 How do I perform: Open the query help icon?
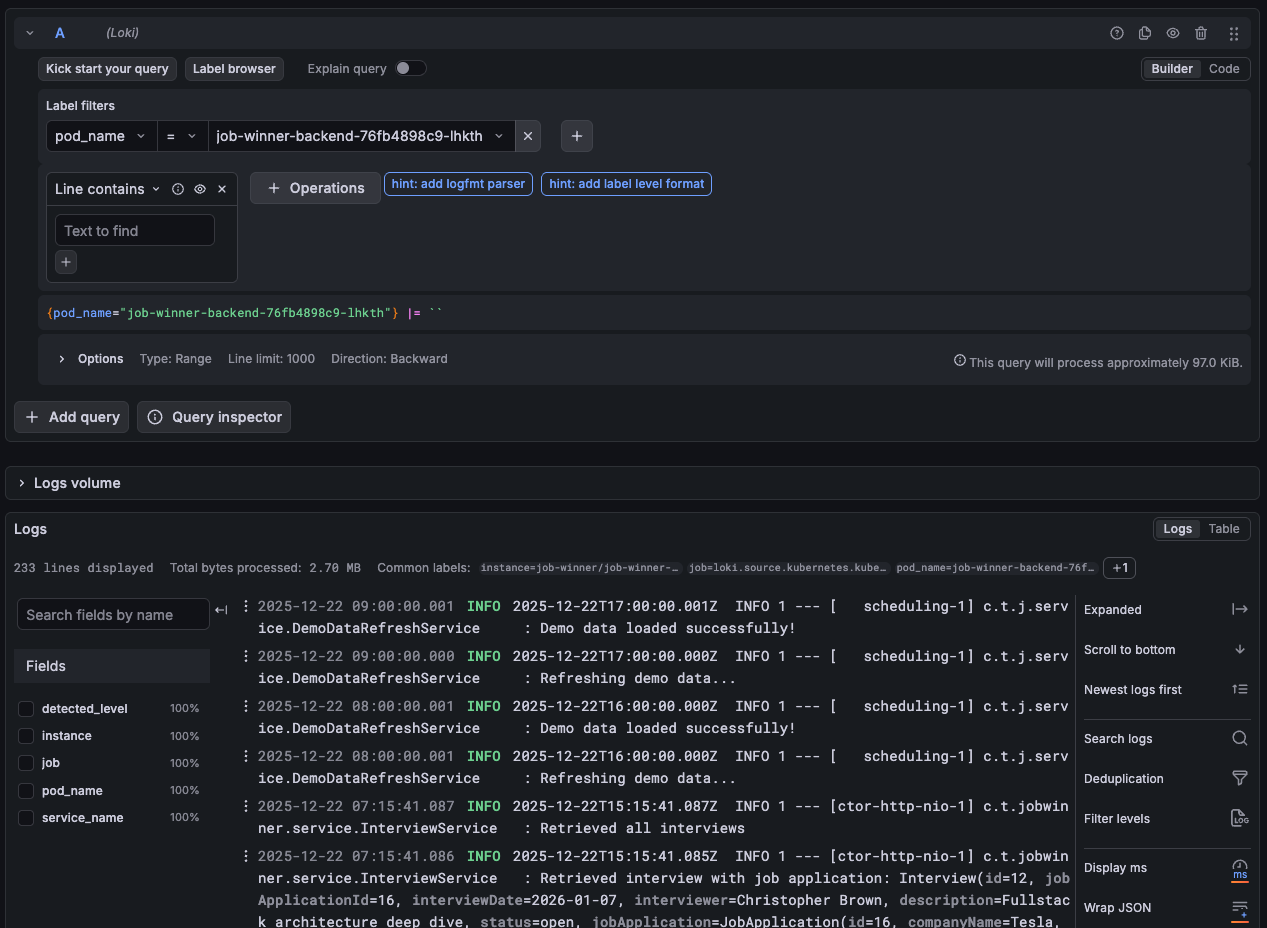tap(1117, 32)
